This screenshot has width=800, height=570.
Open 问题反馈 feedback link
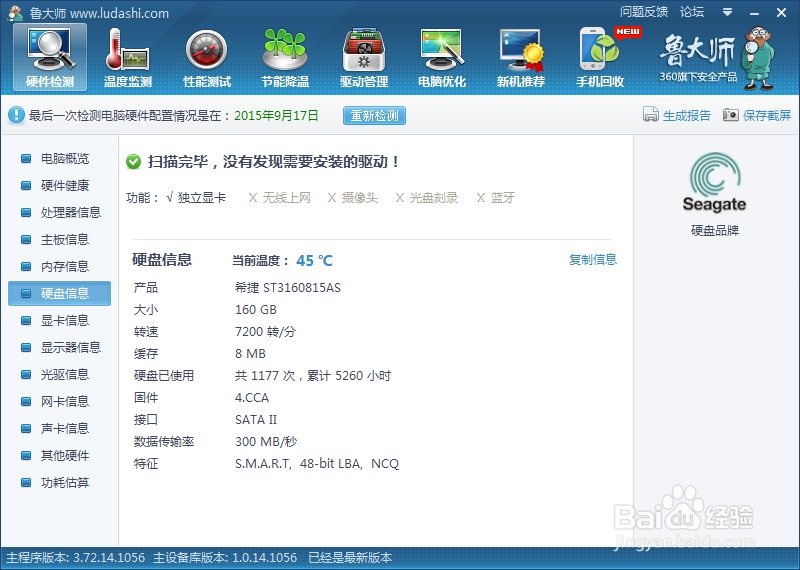pos(644,12)
